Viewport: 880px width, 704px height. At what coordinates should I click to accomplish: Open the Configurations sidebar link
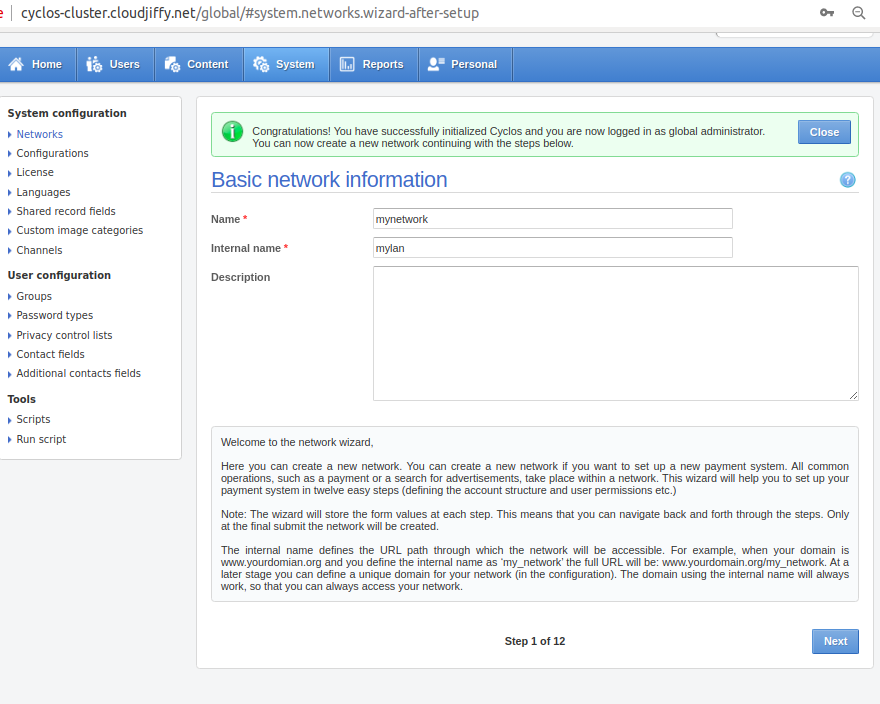tap(52, 153)
